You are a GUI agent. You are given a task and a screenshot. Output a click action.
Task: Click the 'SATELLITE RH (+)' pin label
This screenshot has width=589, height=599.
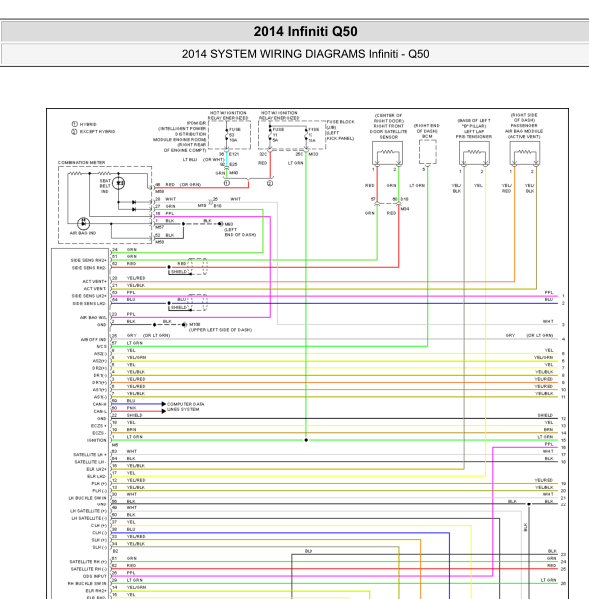click(x=88, y=562)
